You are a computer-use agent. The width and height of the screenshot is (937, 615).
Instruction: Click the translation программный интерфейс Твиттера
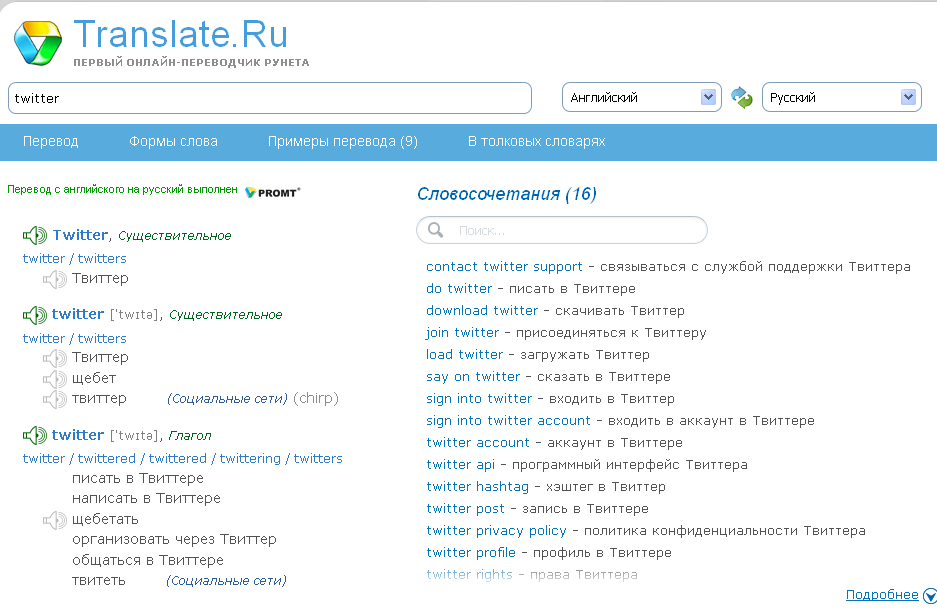pyautogui.click(x=630, y=465)
